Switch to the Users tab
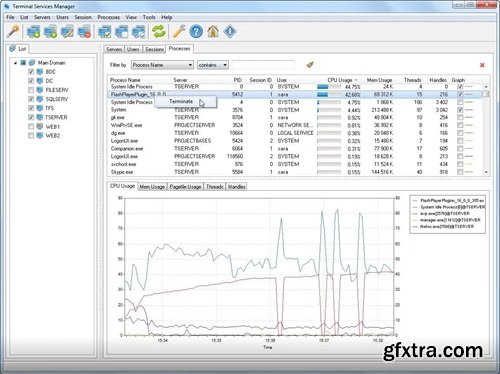 [133, 49]
